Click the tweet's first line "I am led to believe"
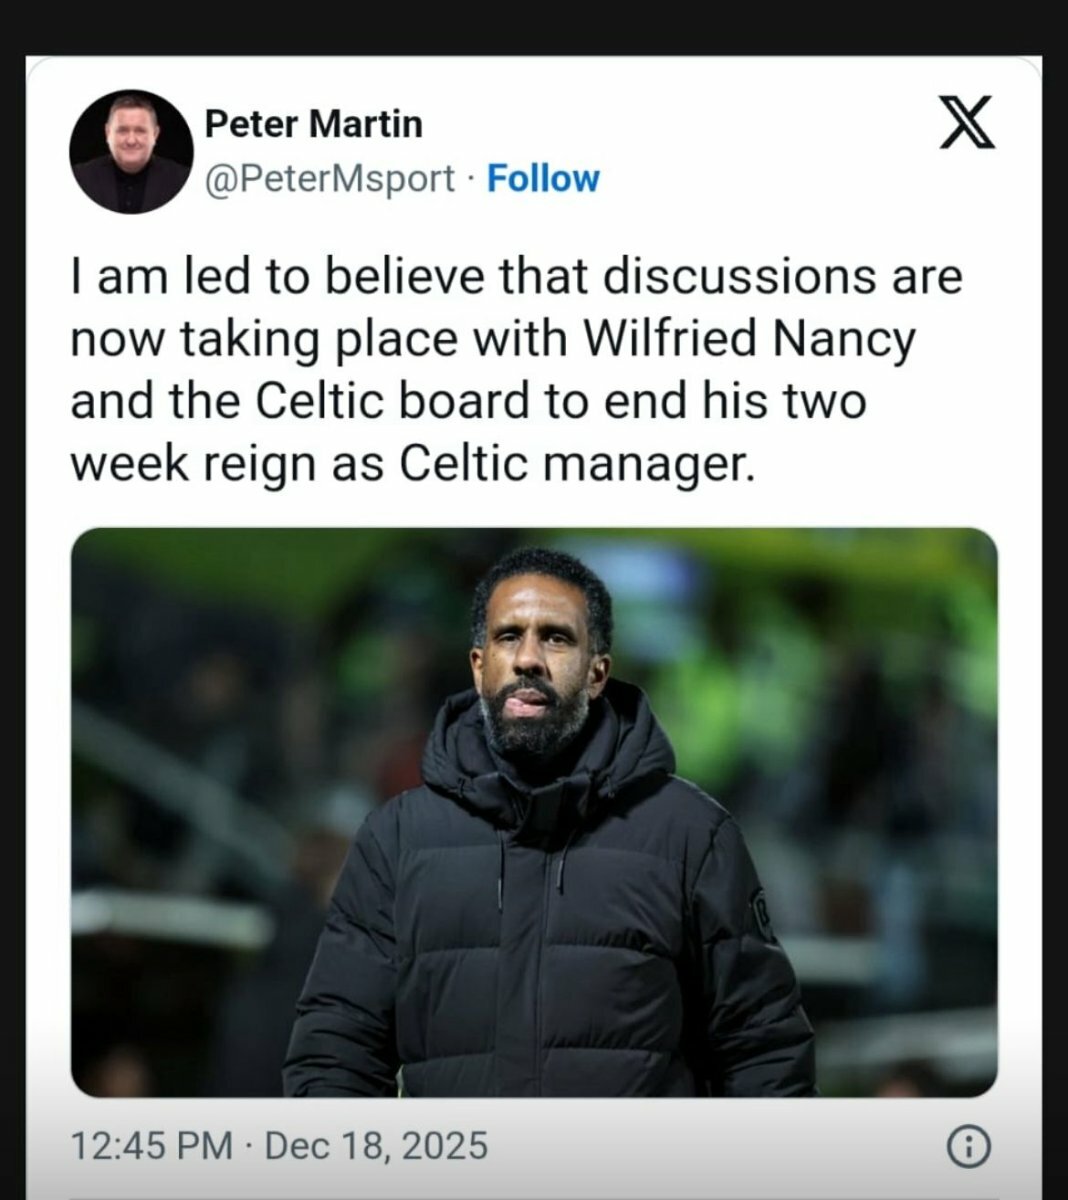 pyautogui.click(x=242, y=276)
